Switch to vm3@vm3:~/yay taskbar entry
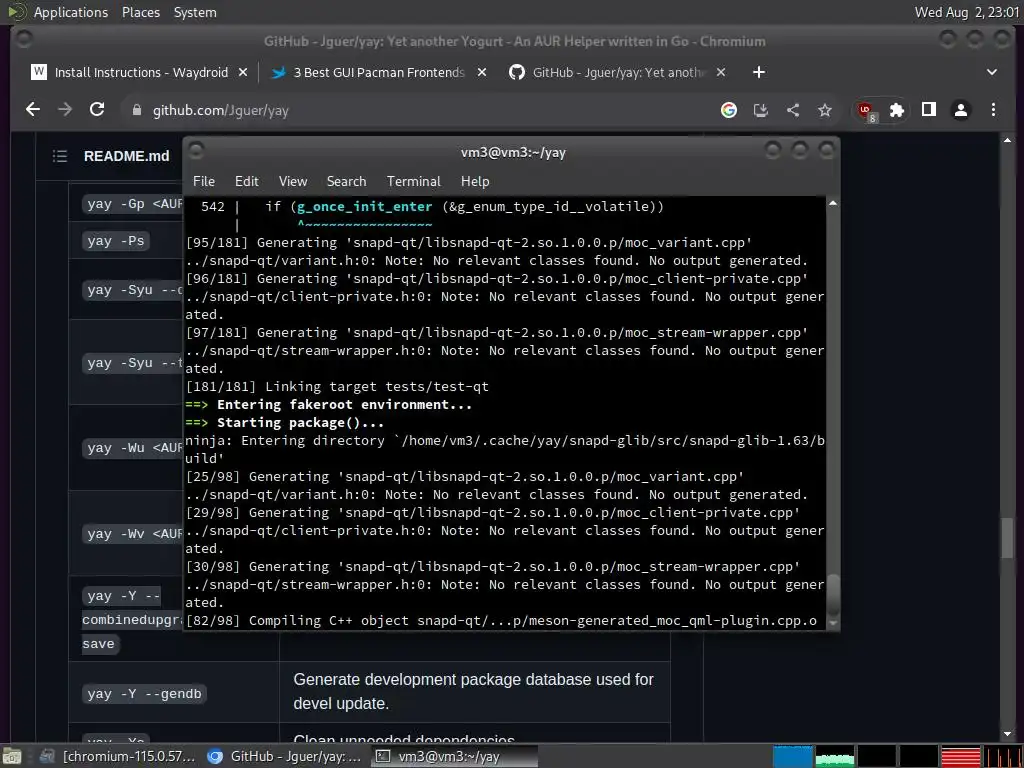This screenshot has height=768, width=1024. coord(455,756)
